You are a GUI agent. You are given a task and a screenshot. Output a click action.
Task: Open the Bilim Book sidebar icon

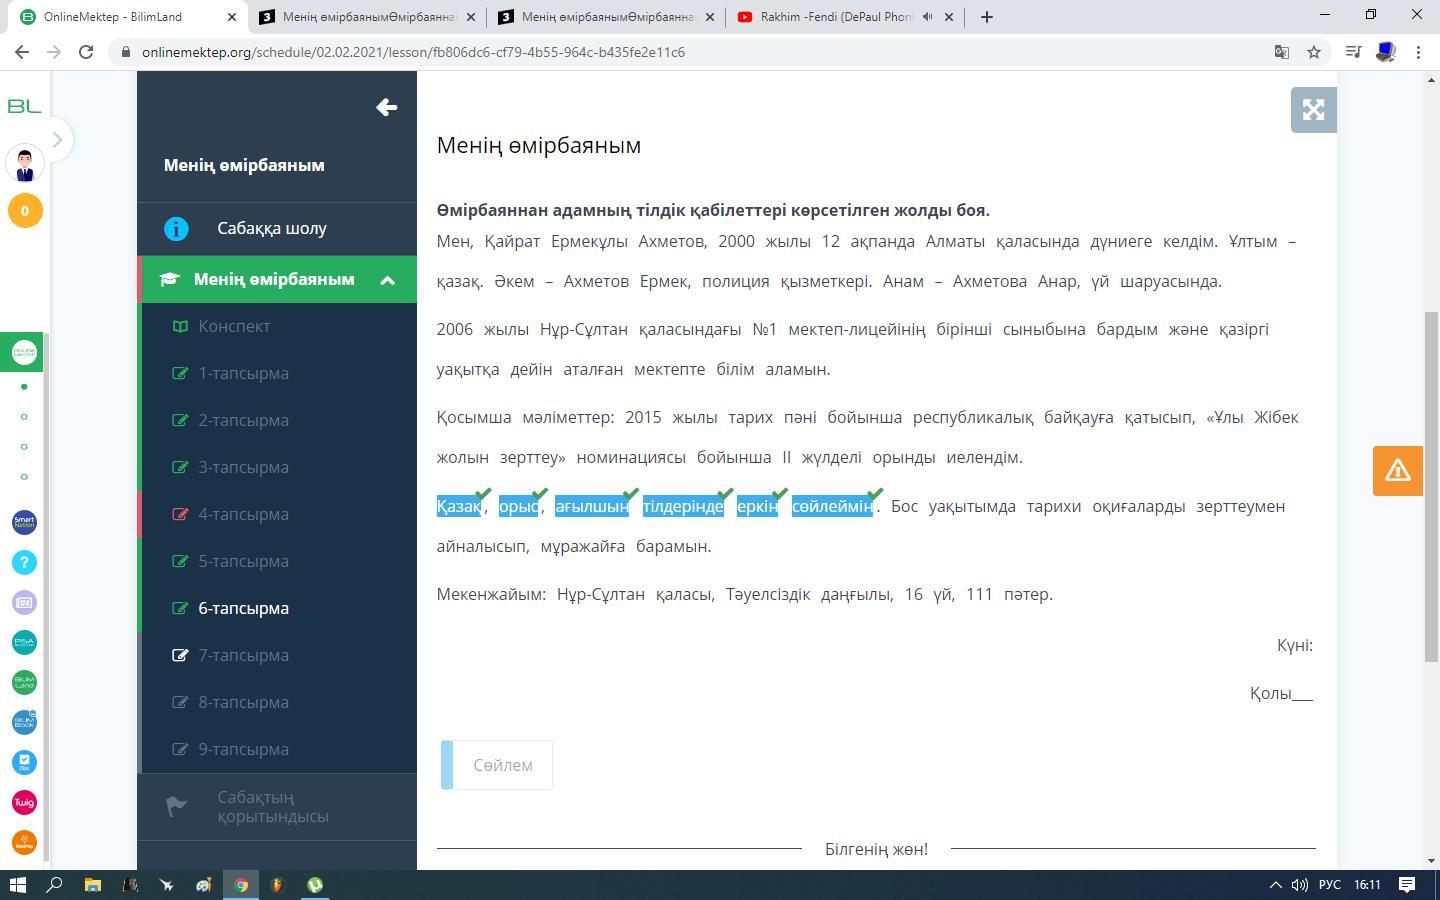point(24,722)
